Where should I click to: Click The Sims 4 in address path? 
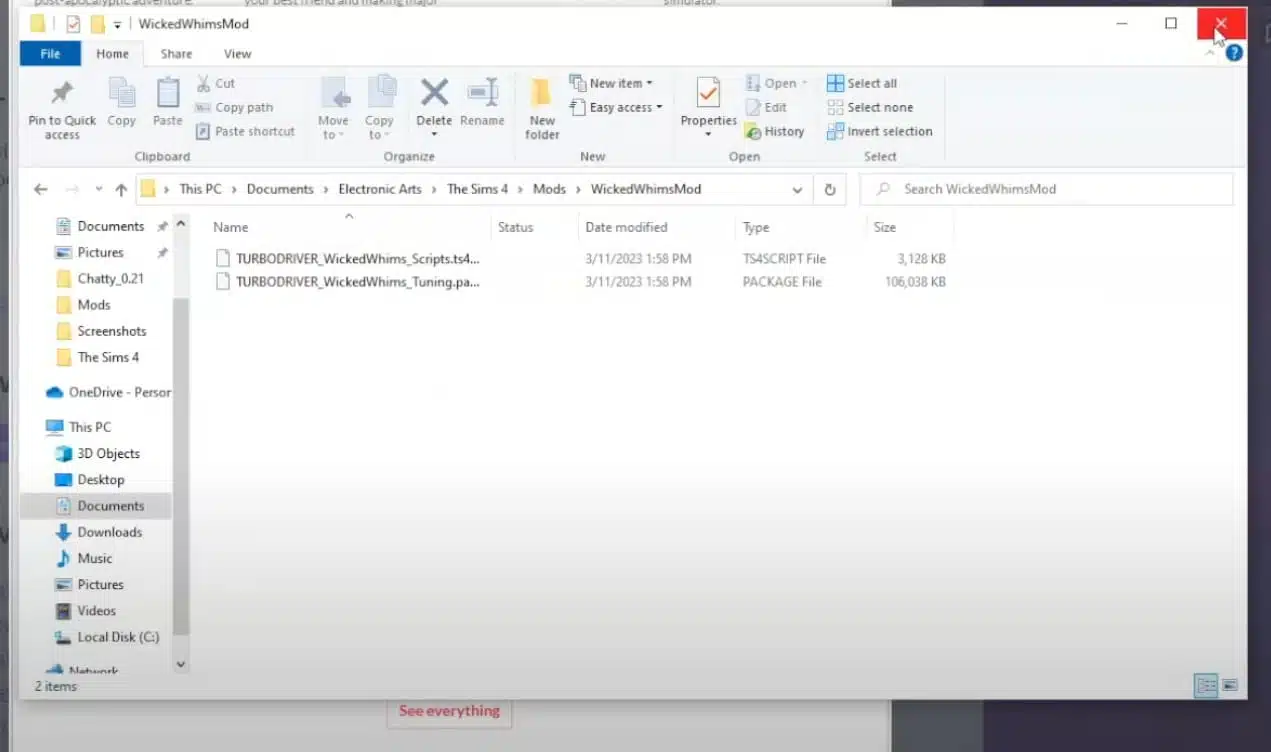pos(480,189)
